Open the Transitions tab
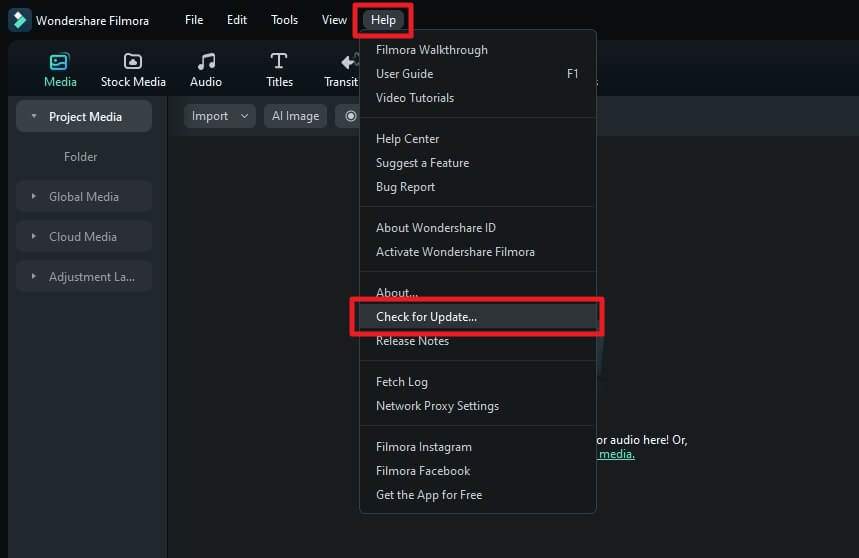 [341, 70]
